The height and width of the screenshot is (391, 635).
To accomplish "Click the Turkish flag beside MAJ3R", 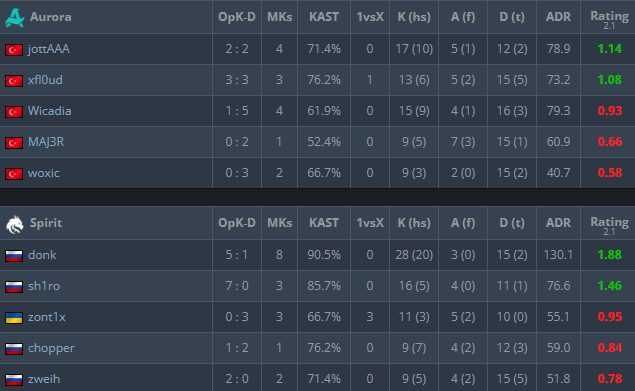I will click(x=14, y=143).
